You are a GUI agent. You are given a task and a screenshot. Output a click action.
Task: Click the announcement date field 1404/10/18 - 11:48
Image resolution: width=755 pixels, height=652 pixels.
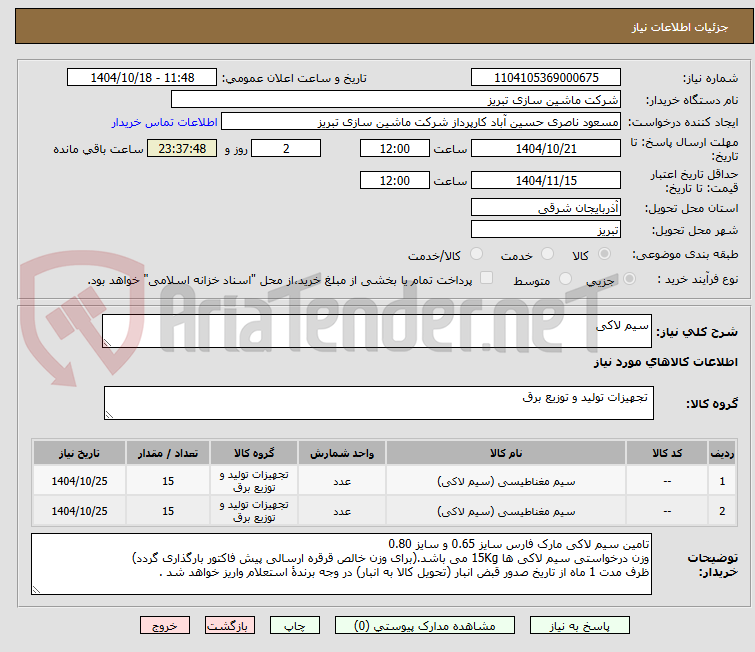[x=142, y=78]
